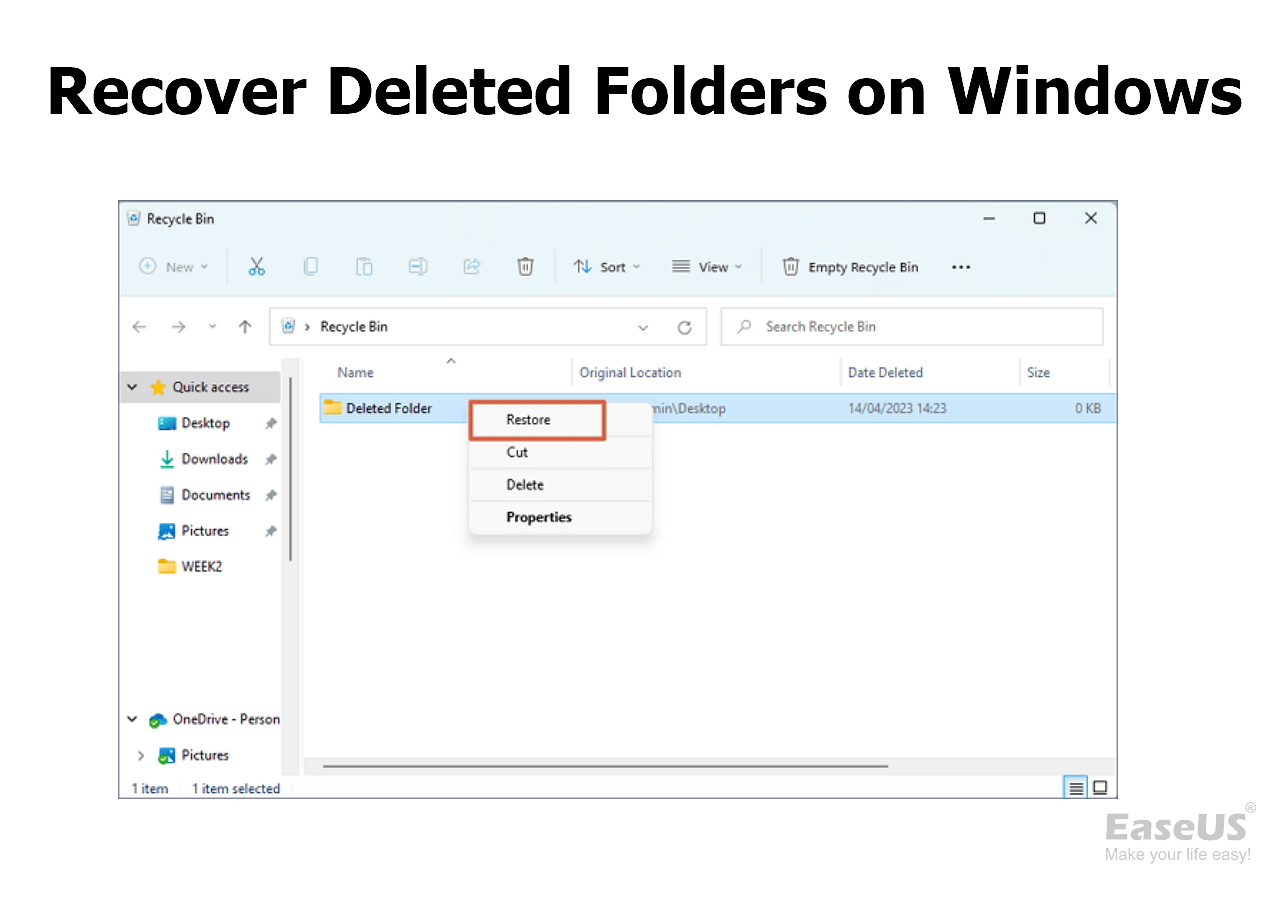This screenshot has width=1280, height=900.
Task: Select the Deleted Folder item name
Action: click(x=389, y=408)
